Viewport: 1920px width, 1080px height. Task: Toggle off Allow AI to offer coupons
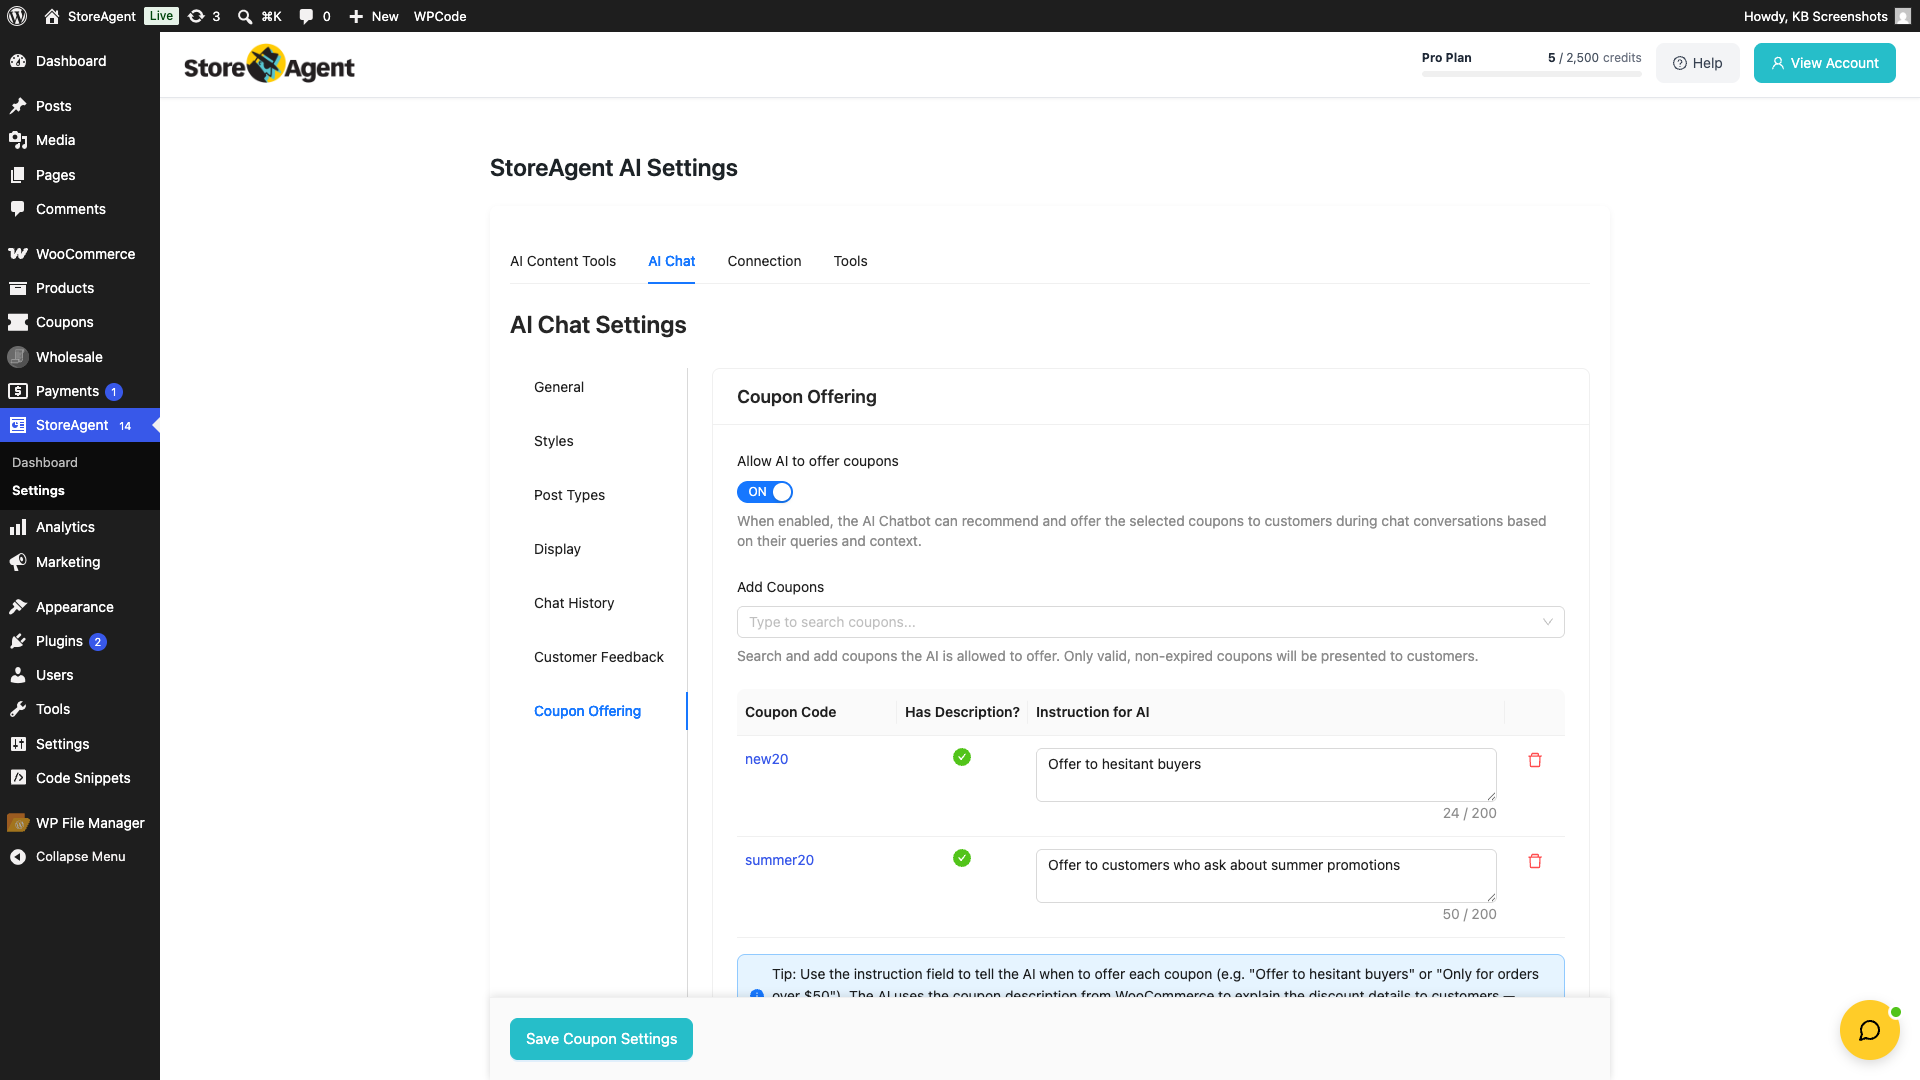[x=765, y=492]
